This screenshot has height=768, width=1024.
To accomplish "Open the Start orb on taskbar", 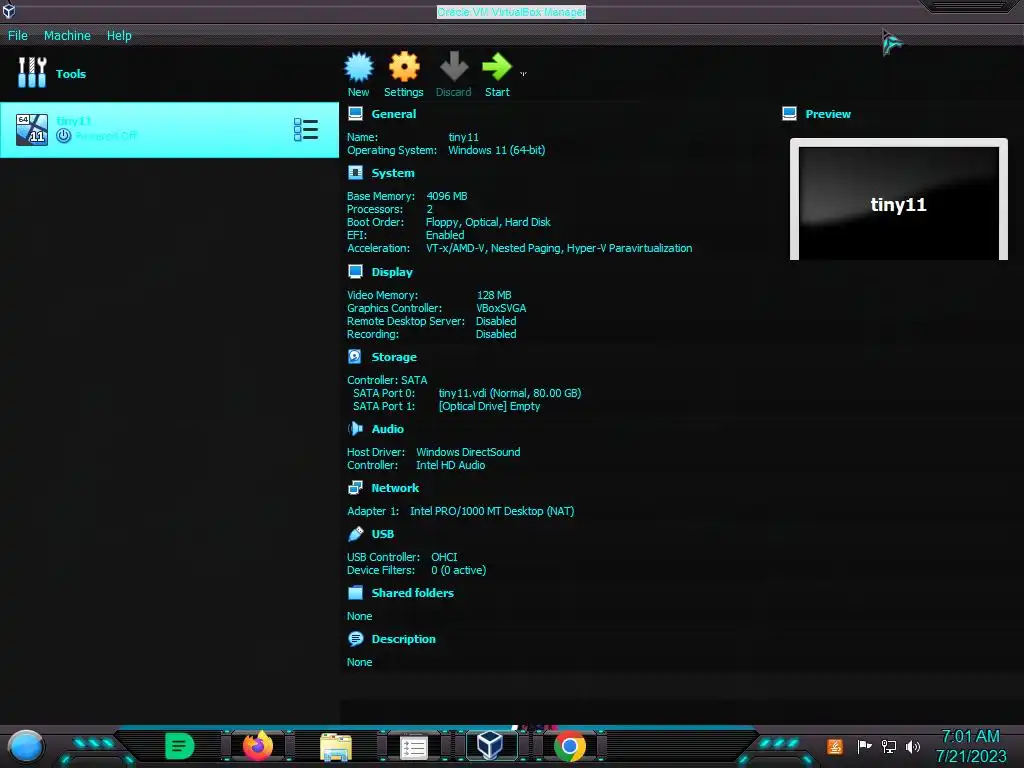I will pyautogui.click(x=26, y=746).
